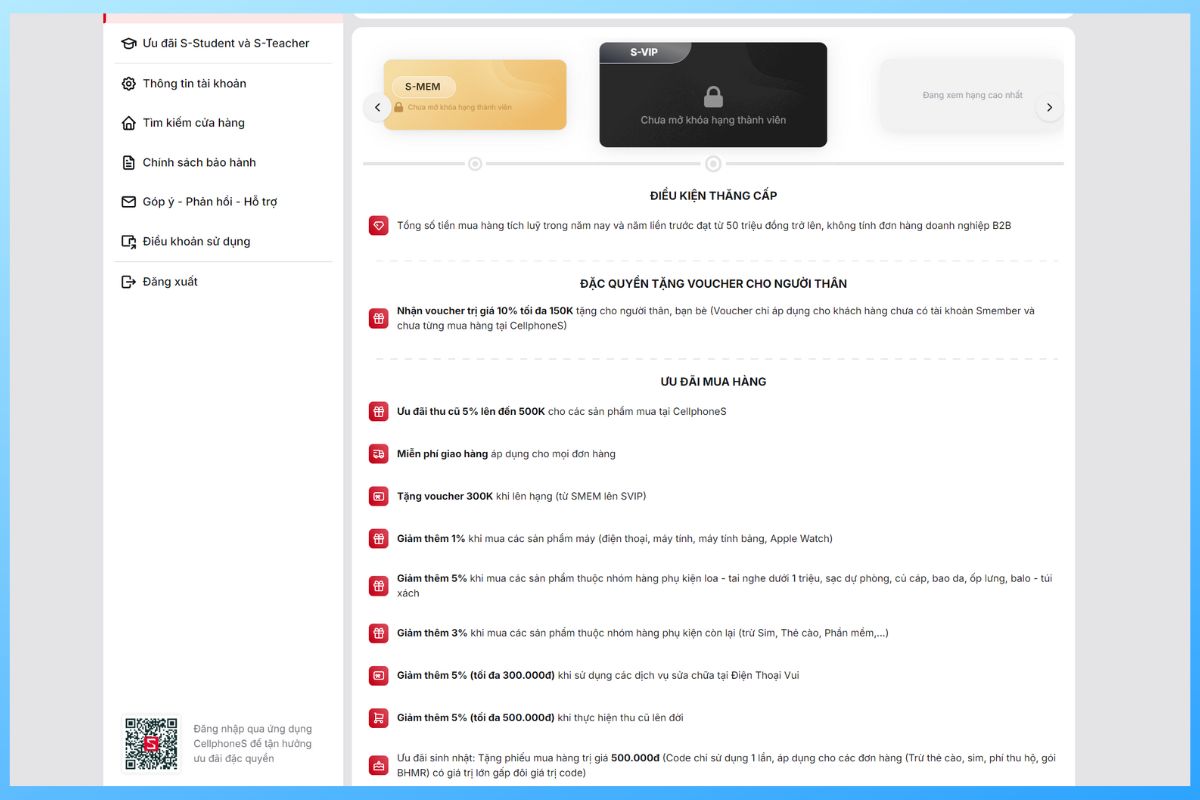
Task: Click voucher icon beside Tặng voucher 300K
Action: [x=378, y=496]
